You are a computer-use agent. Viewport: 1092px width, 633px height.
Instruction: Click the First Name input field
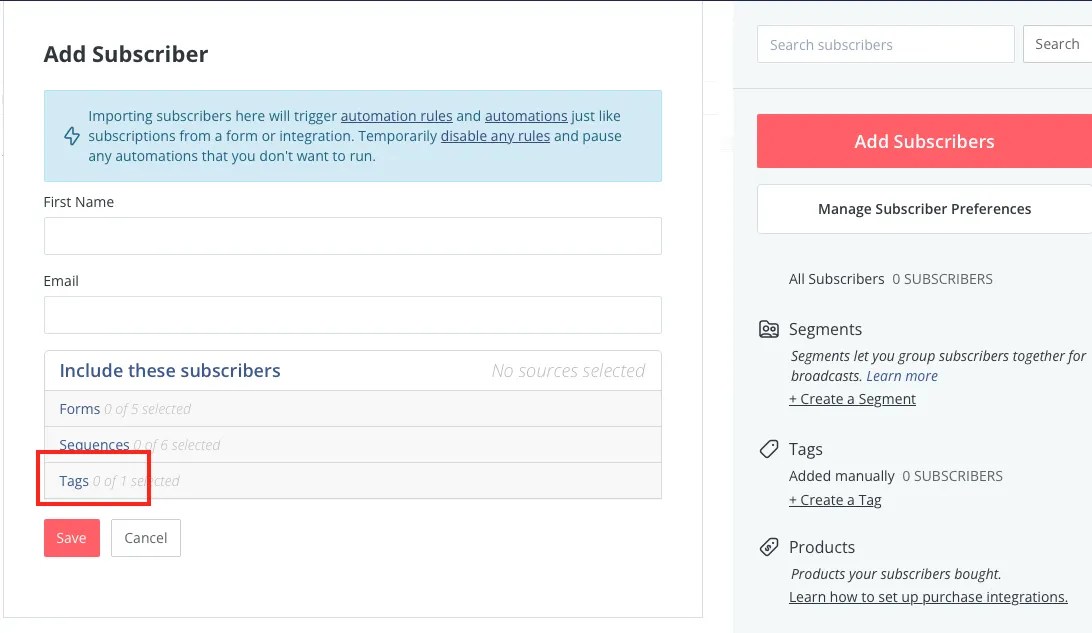pos(352,236)
